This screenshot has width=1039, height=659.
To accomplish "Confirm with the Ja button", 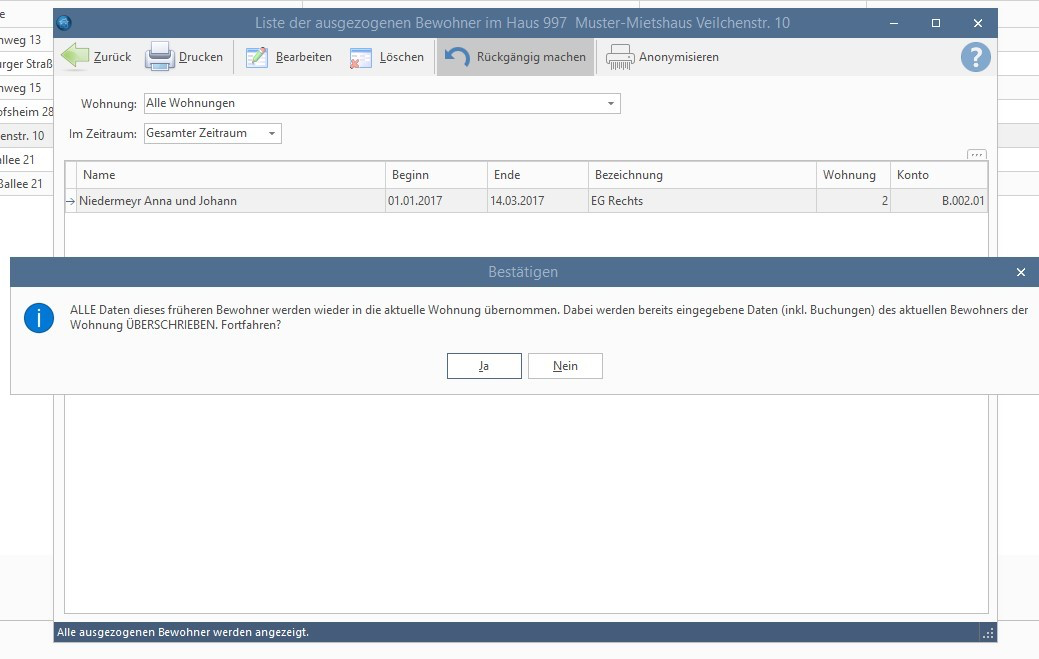I will click(x=484, y=366).
